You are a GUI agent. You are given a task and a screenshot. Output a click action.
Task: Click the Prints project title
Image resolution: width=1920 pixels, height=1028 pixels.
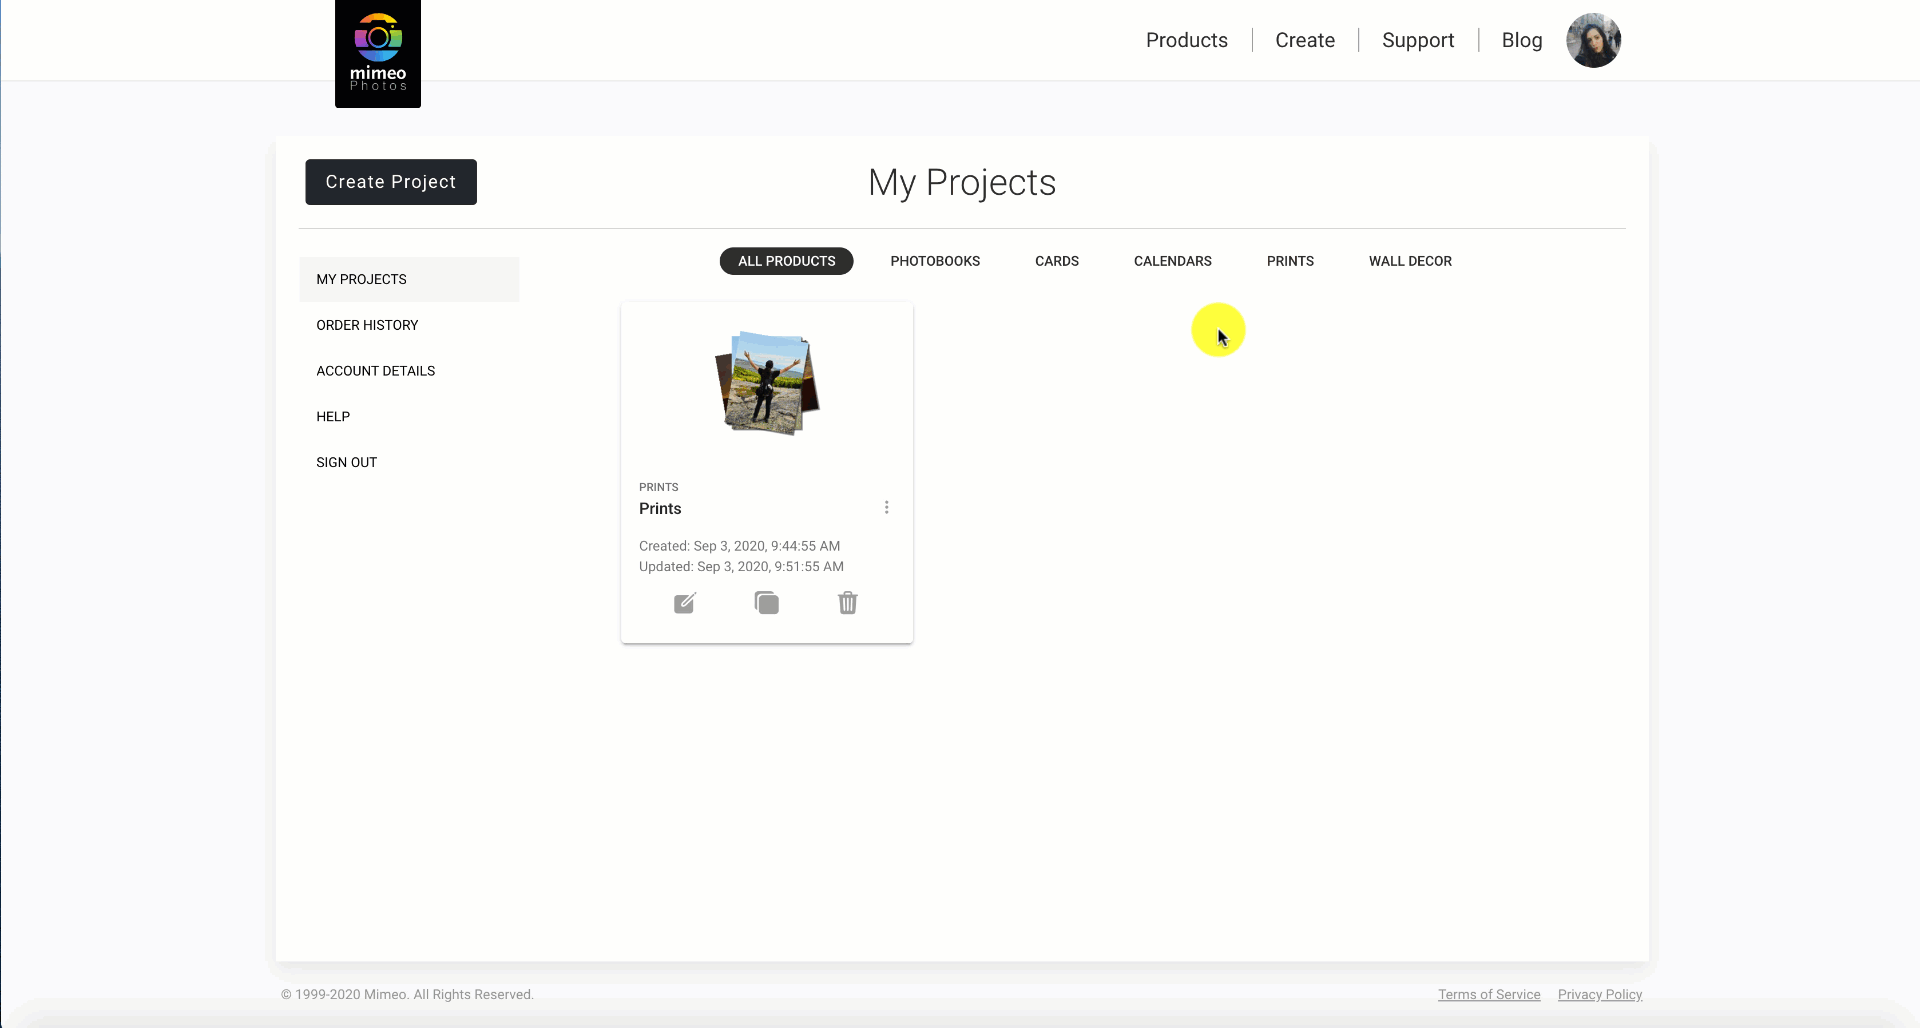tap(660, 508)
